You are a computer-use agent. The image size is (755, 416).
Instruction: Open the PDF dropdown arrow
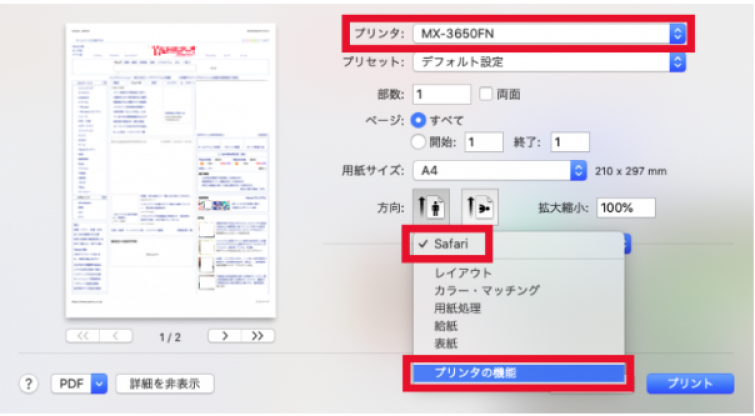tap(99, 384)
